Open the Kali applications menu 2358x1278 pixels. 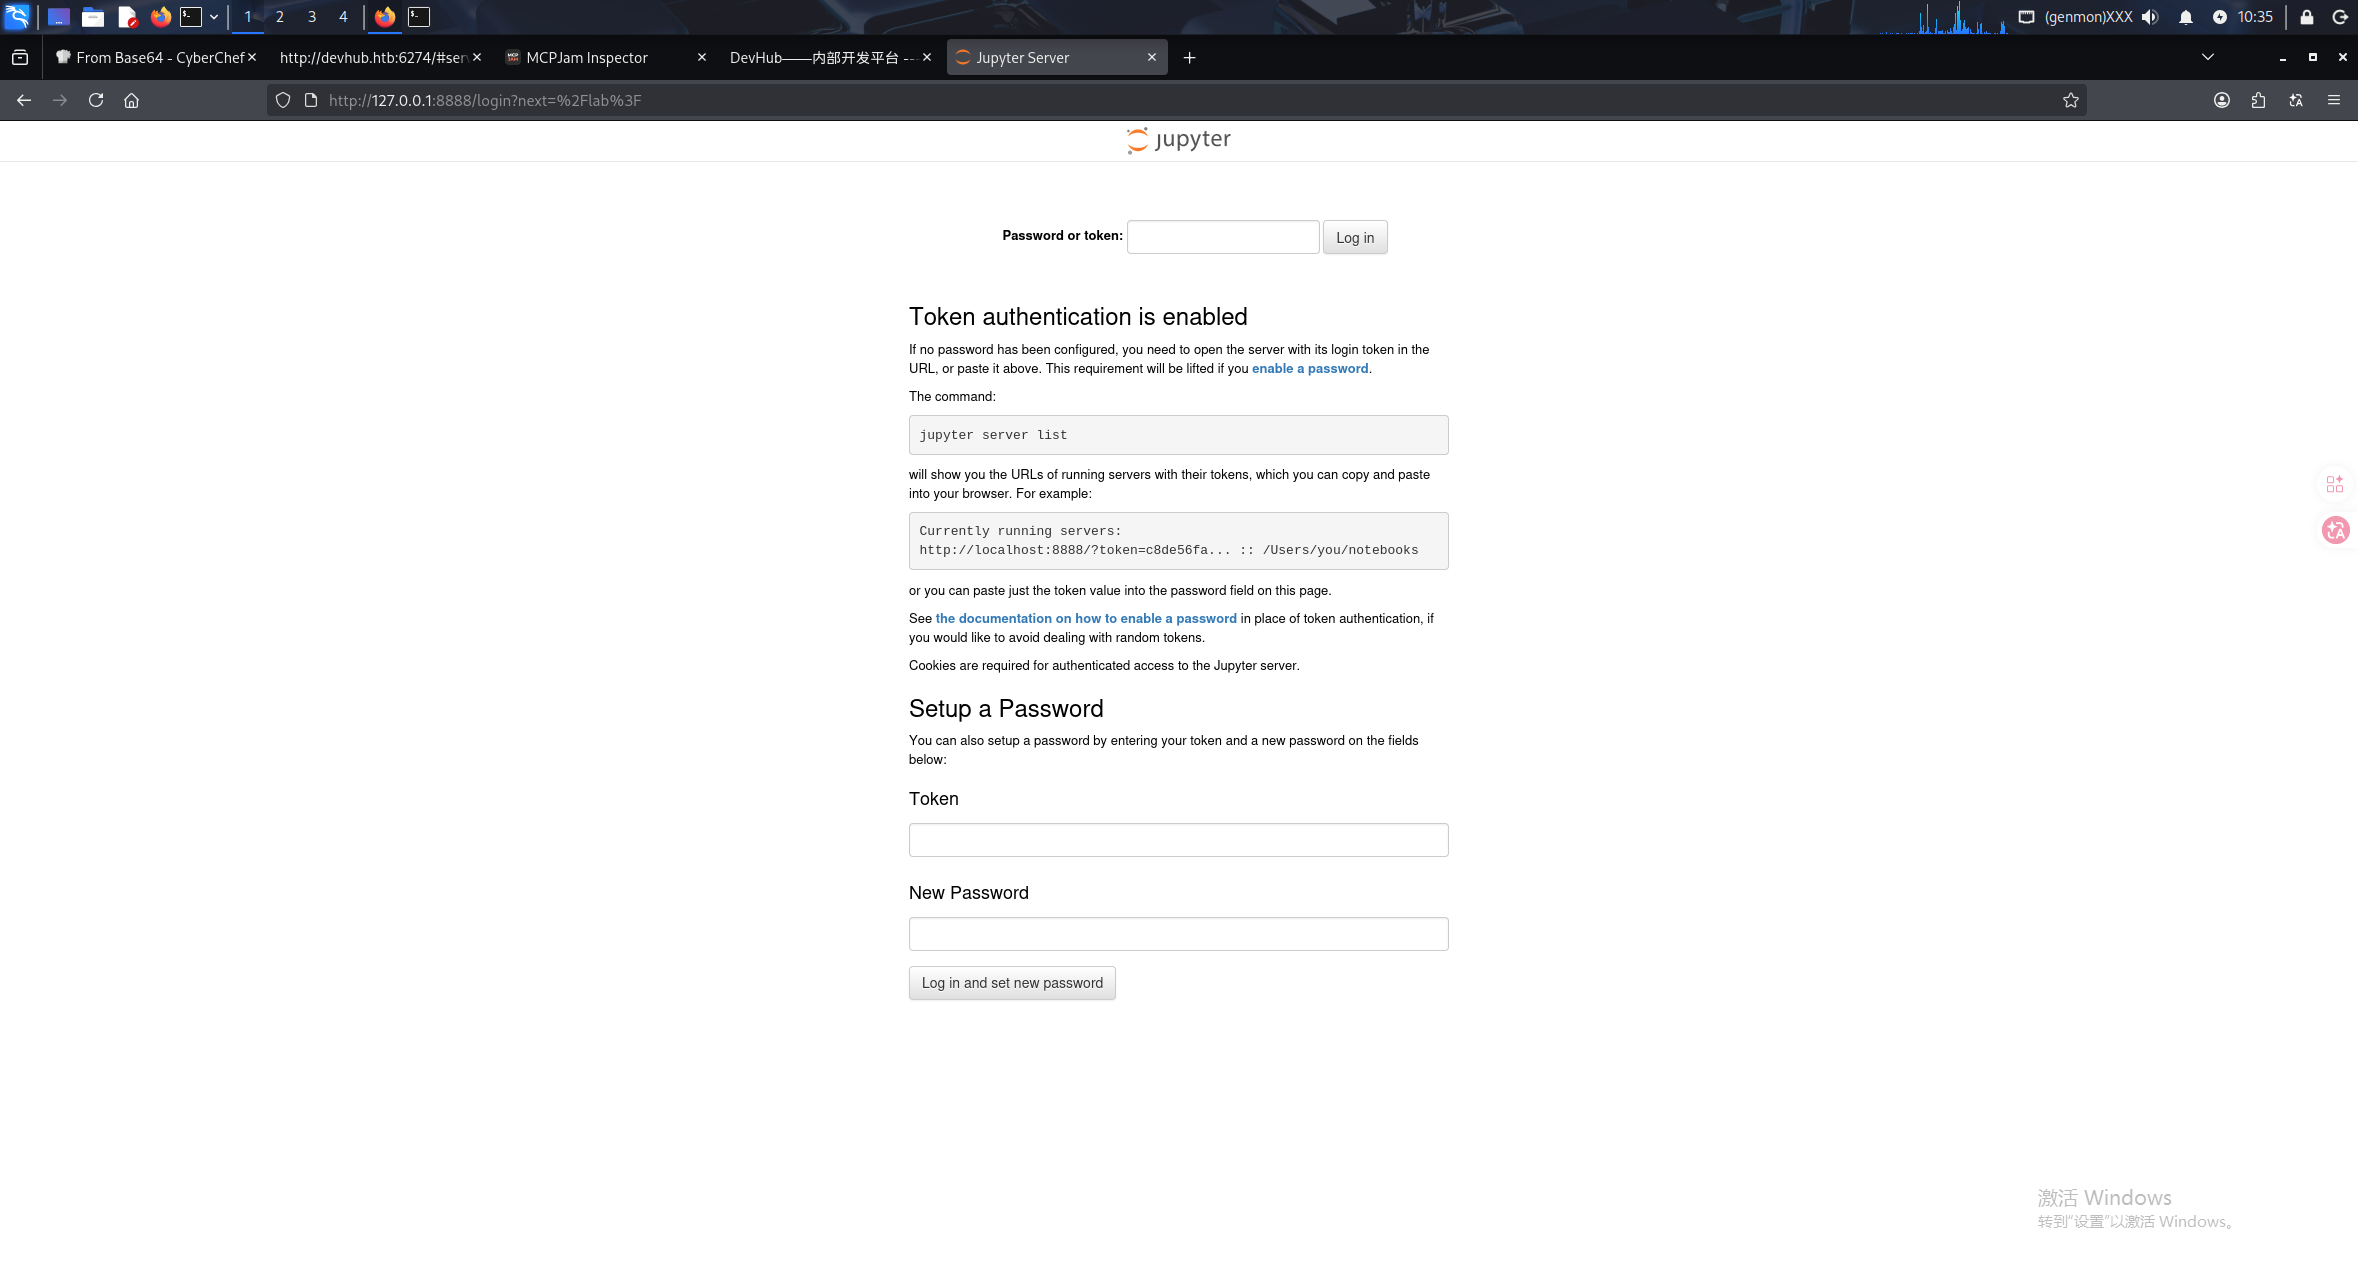point(17,17)
